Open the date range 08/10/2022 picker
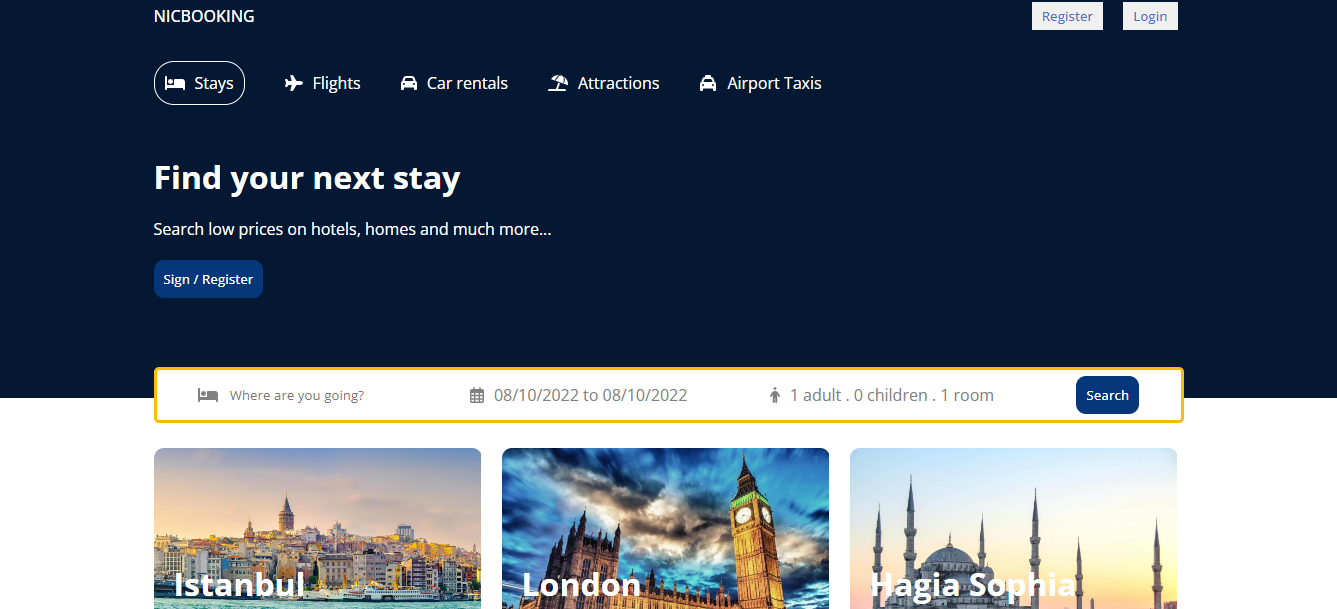This screenshot has width=1337, height=609. [x=591, y=395]
